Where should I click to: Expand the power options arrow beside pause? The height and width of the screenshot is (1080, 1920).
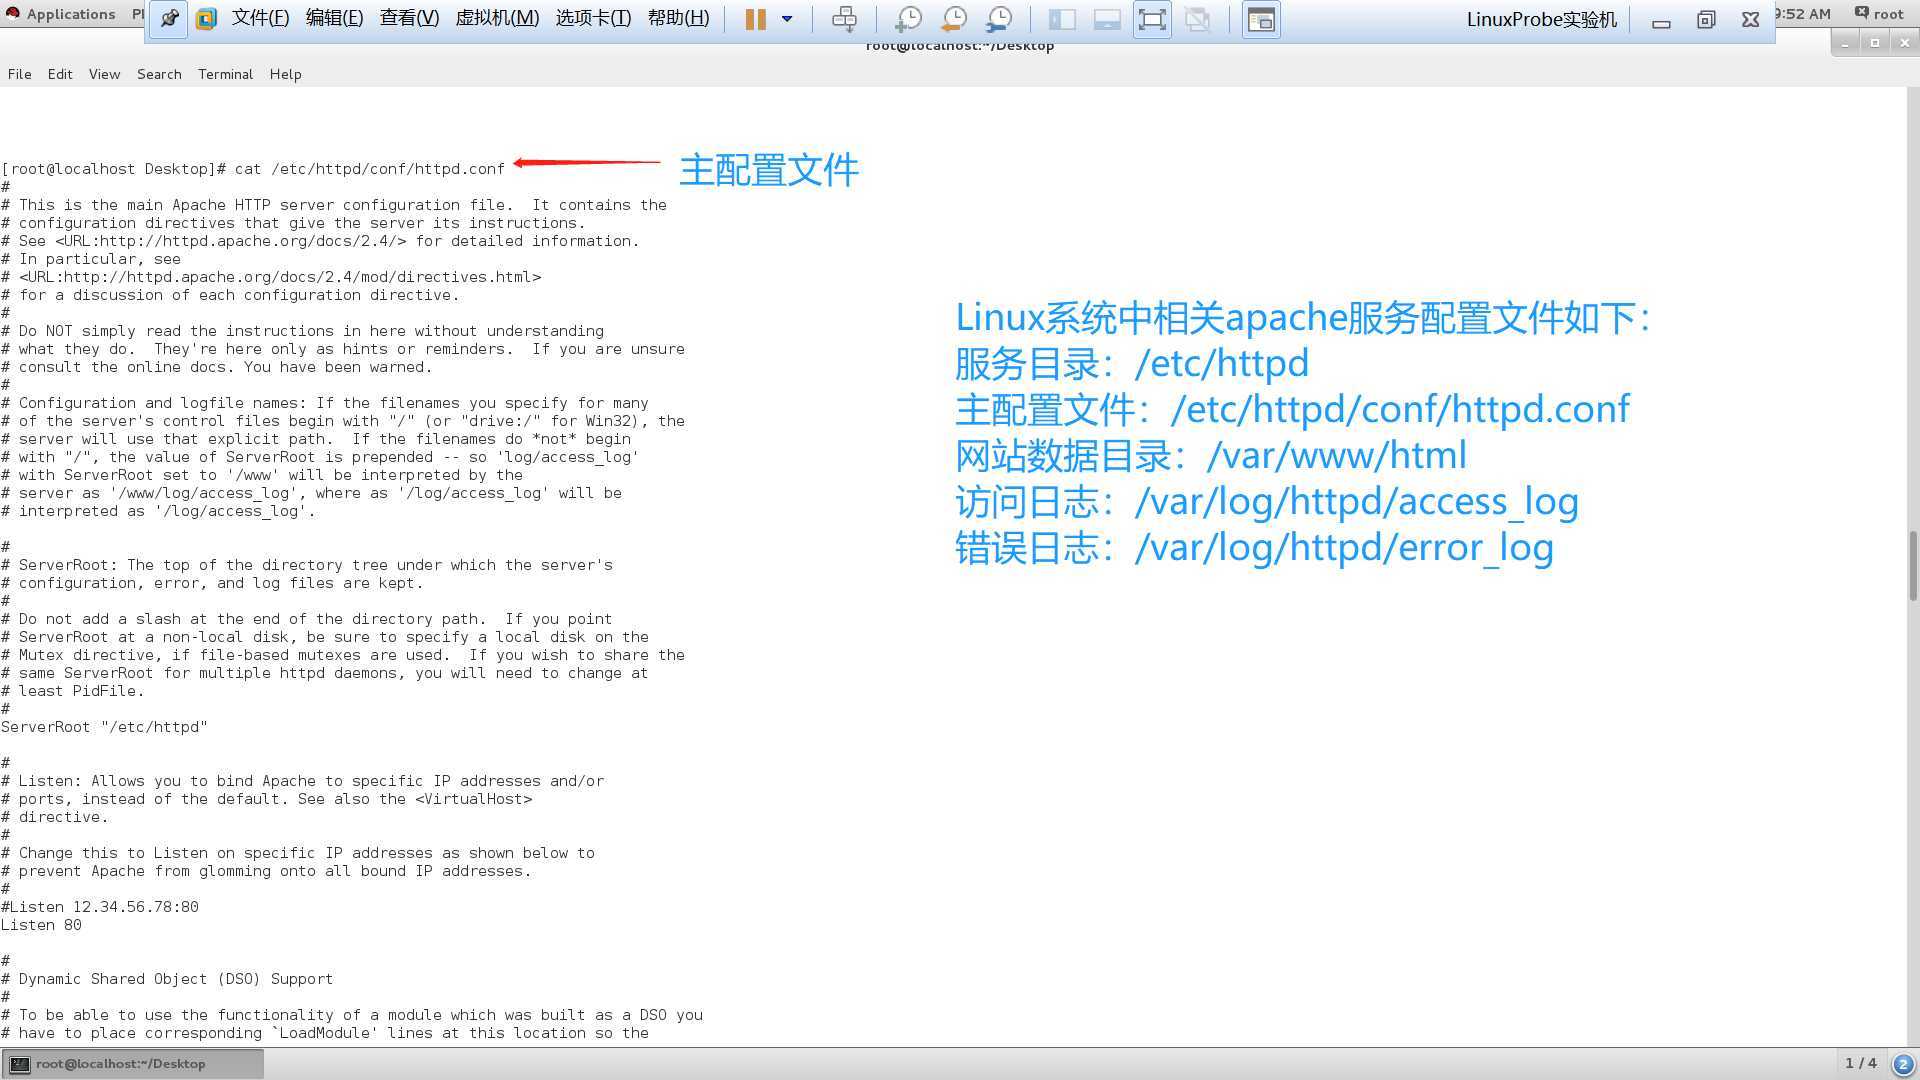pyautogui.click(x=787, y=19)
